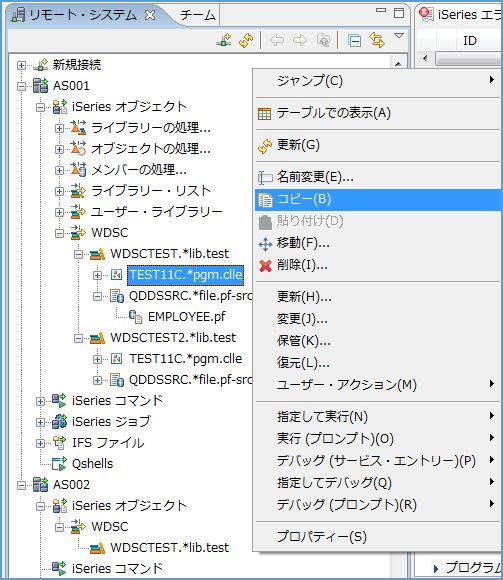This screenshot has height=580, width=503.
Task: Select TEST11C.*pgm.clle under WDSCTEST2
Action: pos(186,359)
